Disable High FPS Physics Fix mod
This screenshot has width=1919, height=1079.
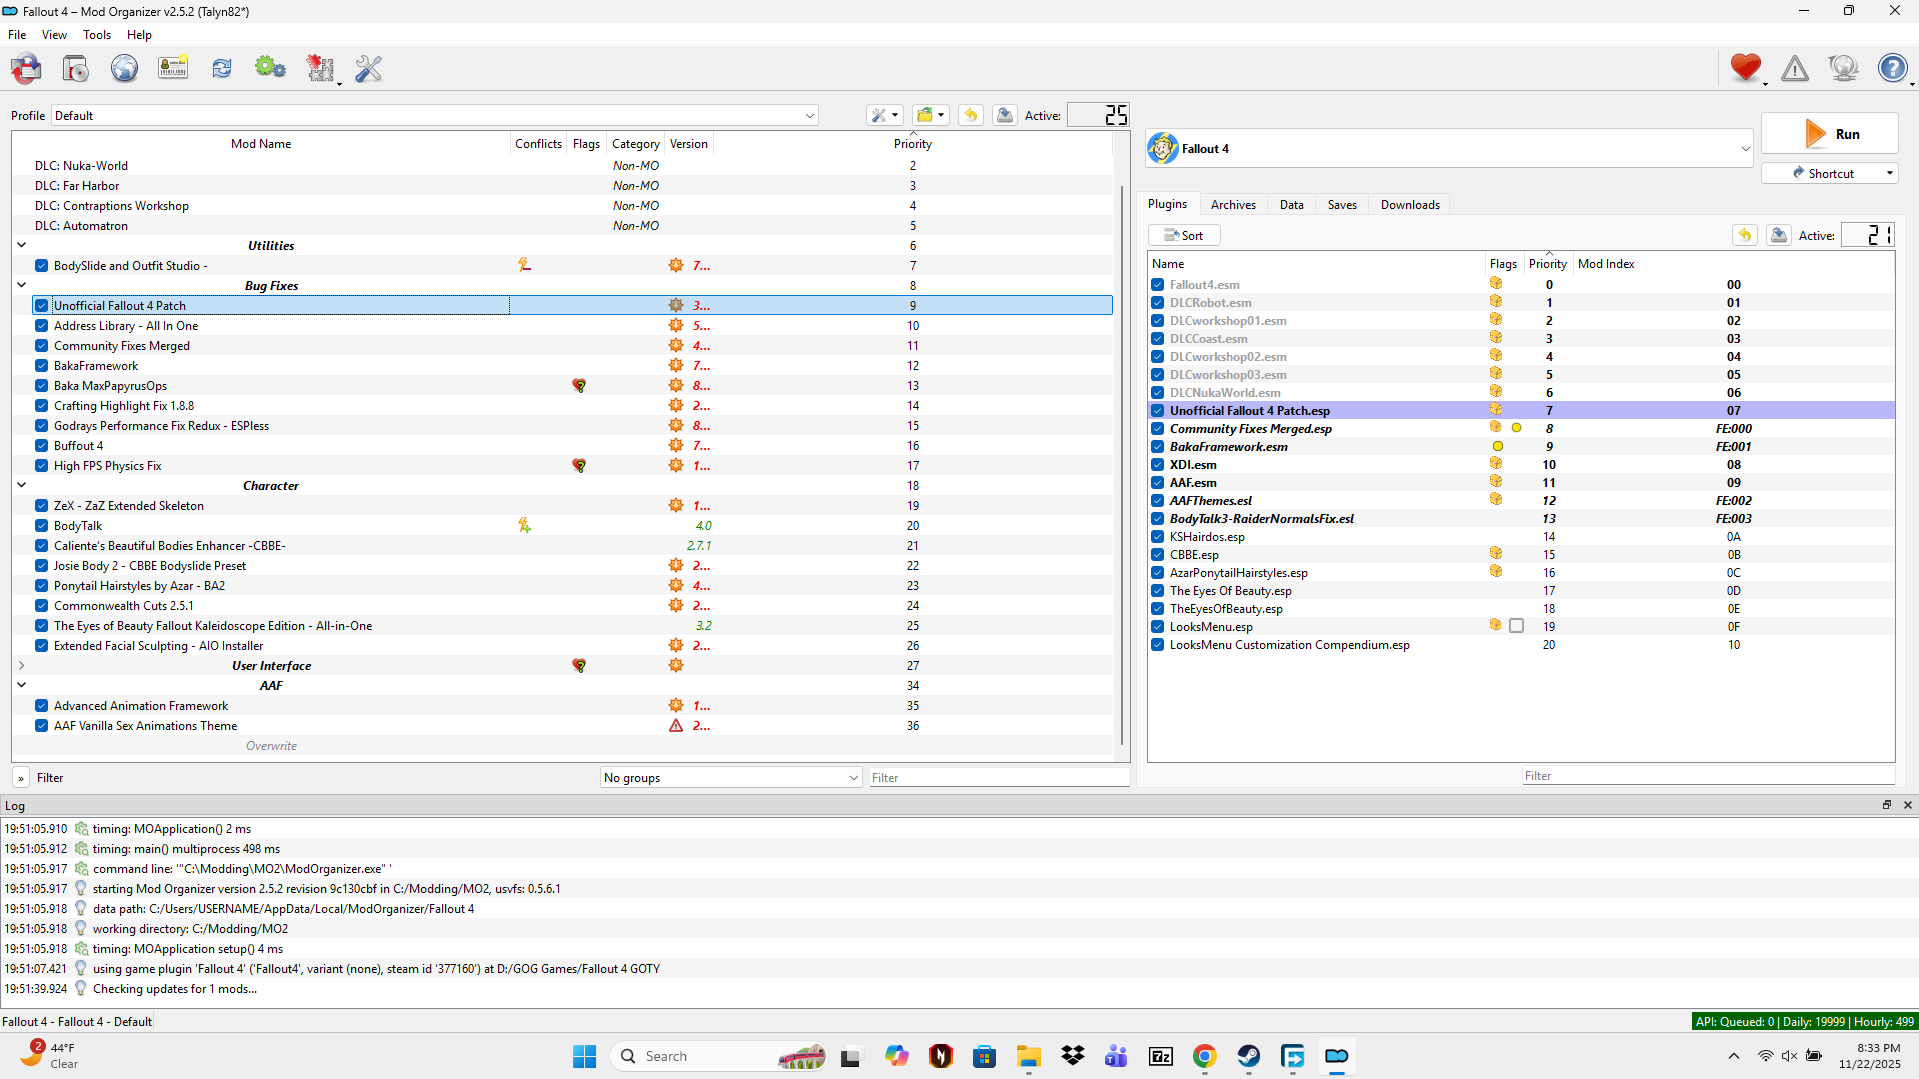[x=41, y=466]
